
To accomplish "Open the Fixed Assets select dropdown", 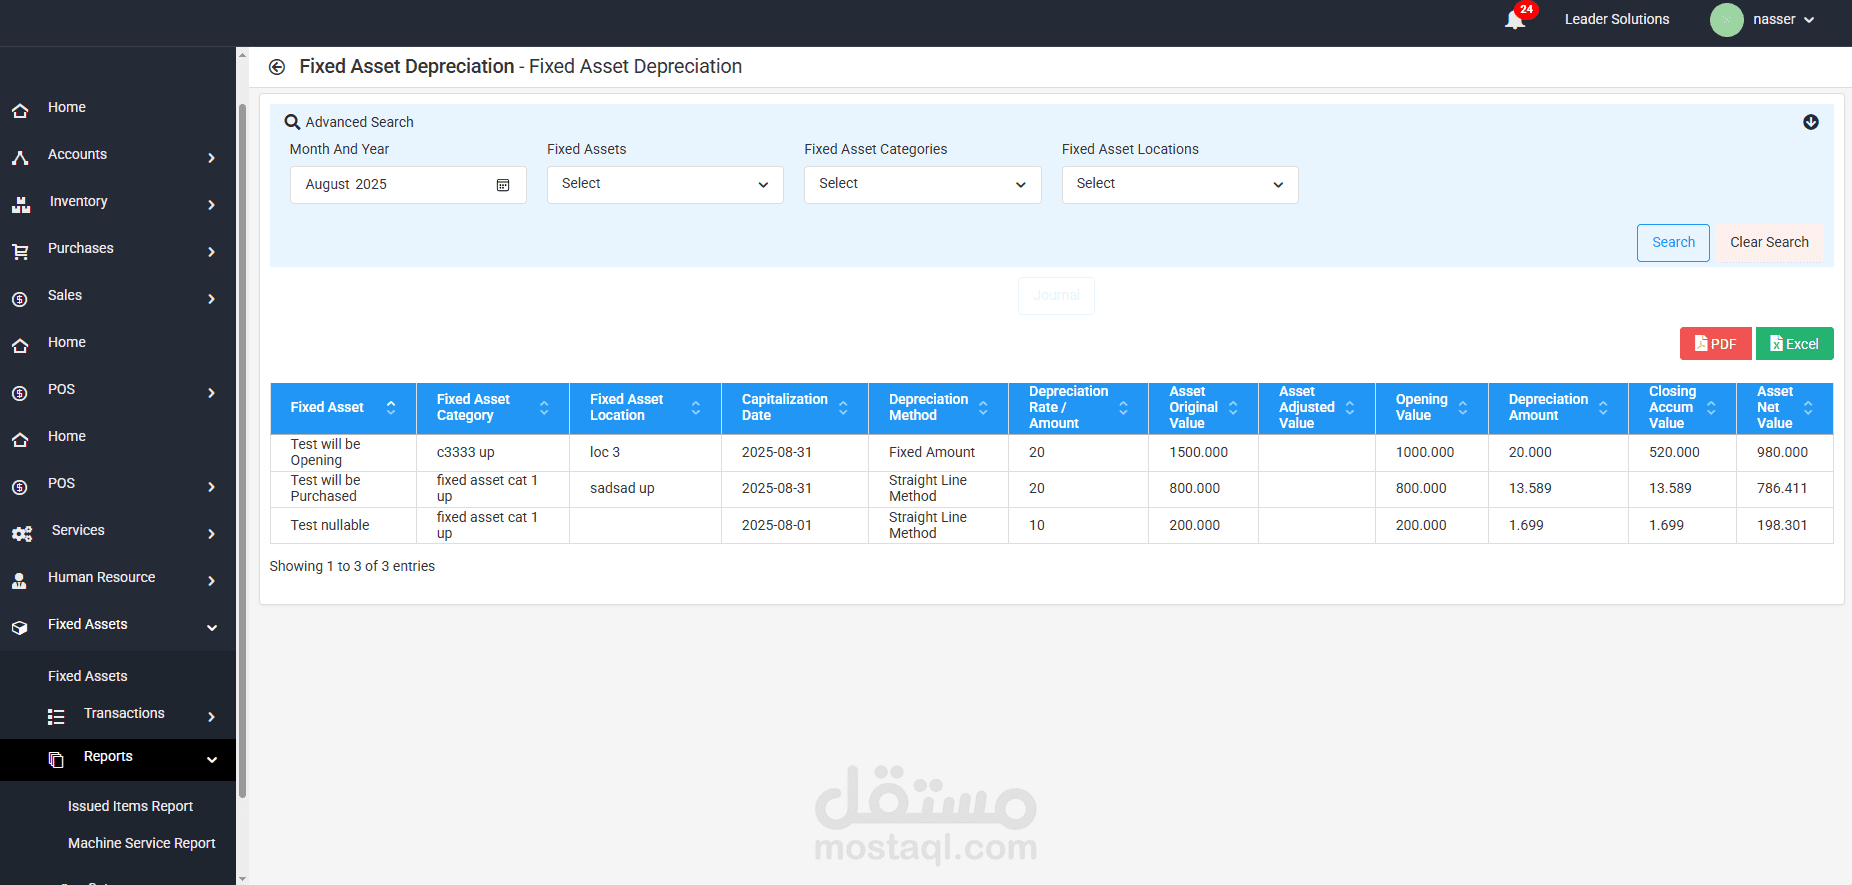I will [665, 185].
